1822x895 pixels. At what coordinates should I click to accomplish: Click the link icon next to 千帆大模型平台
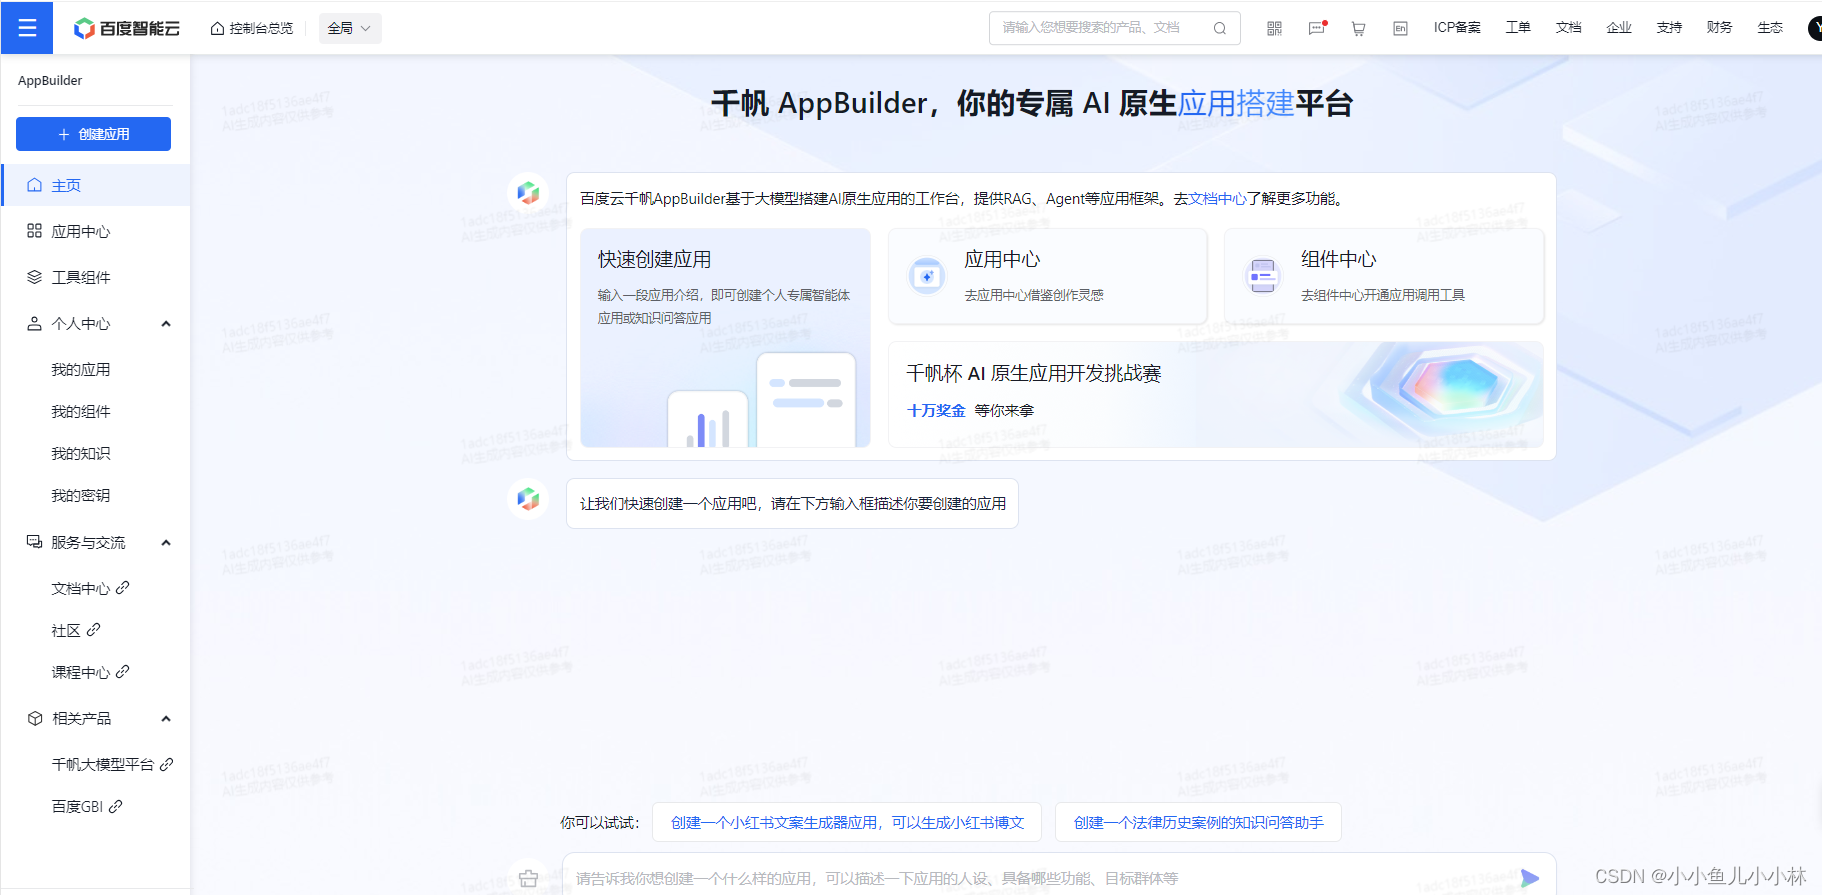click(x=167, y=764)
